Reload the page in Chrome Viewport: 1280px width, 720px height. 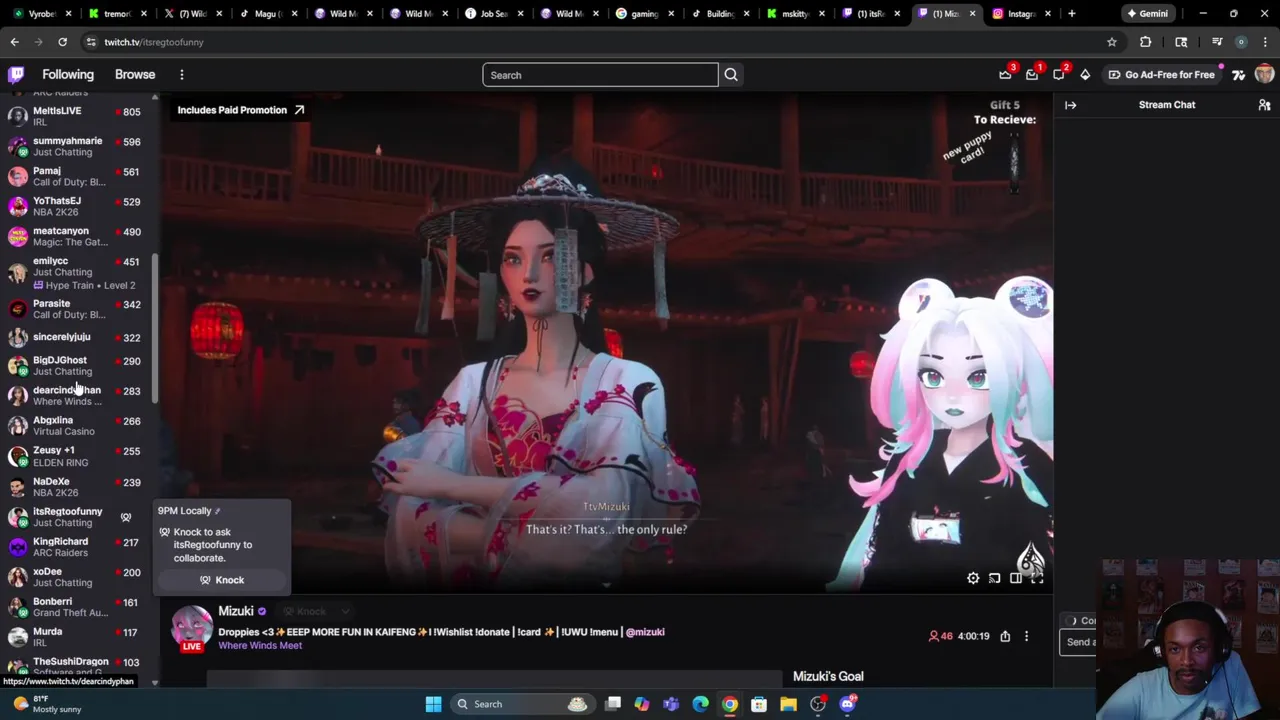(x=62, y=42)
